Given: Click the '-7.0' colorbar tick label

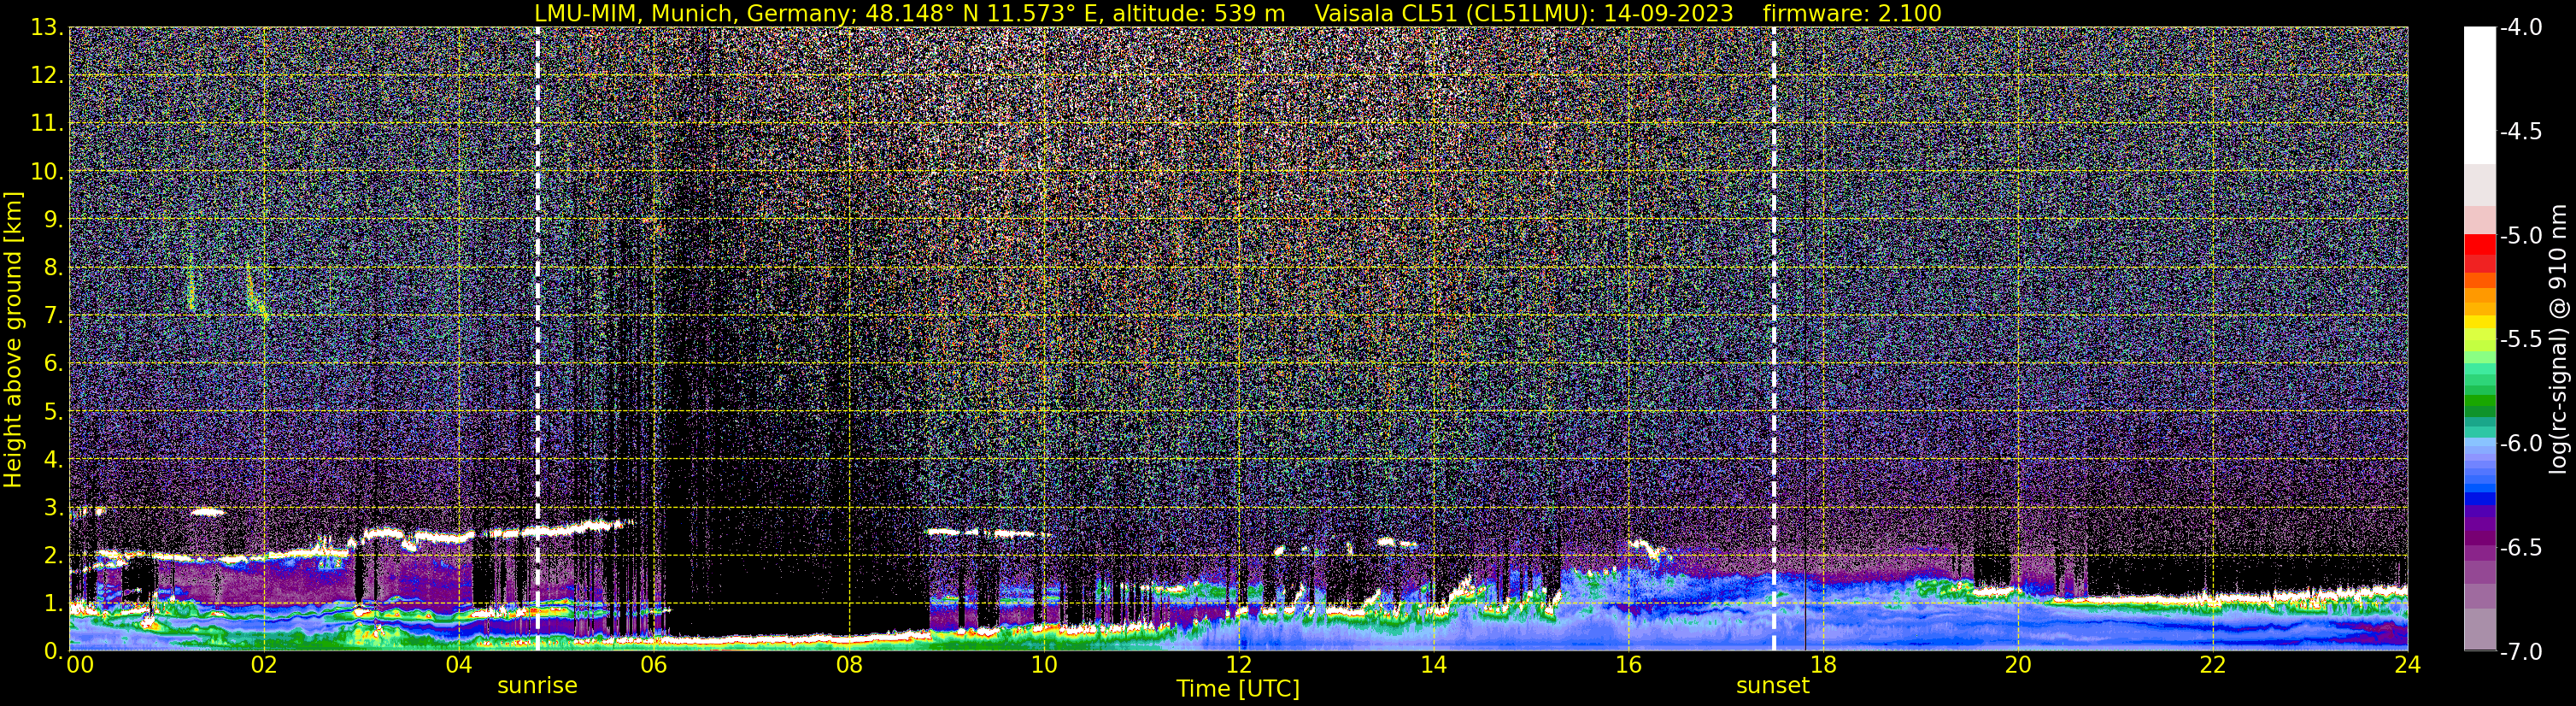Looking at the screenshot, I should click(2521, 651).
